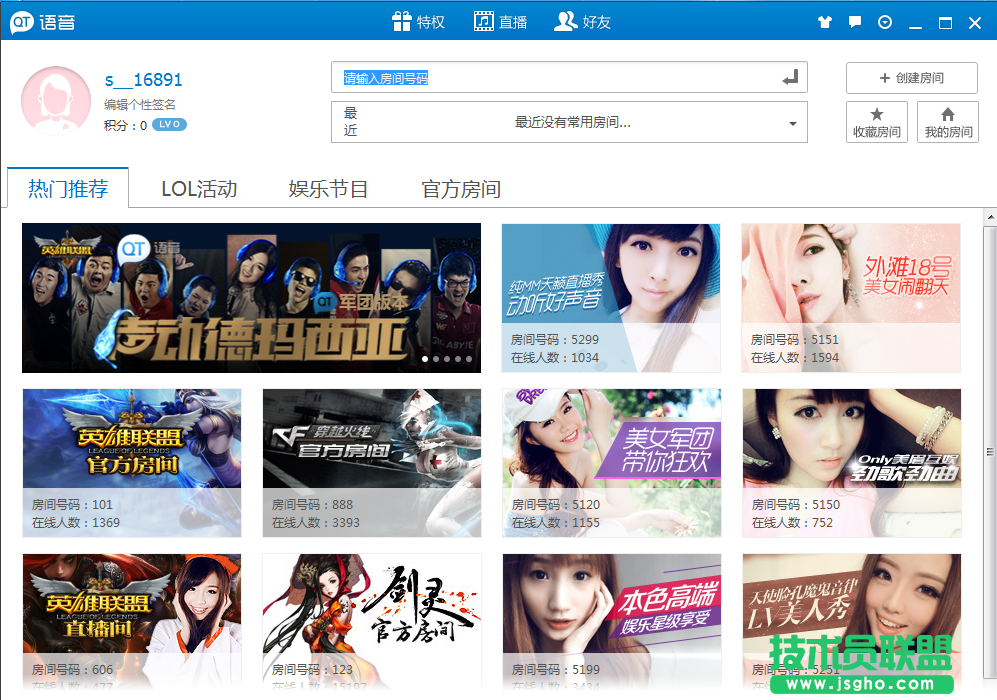The height and width of the screenshot is (700, 997).
Task: Open the circular menu dropdown icon
Action: [884, 22]
